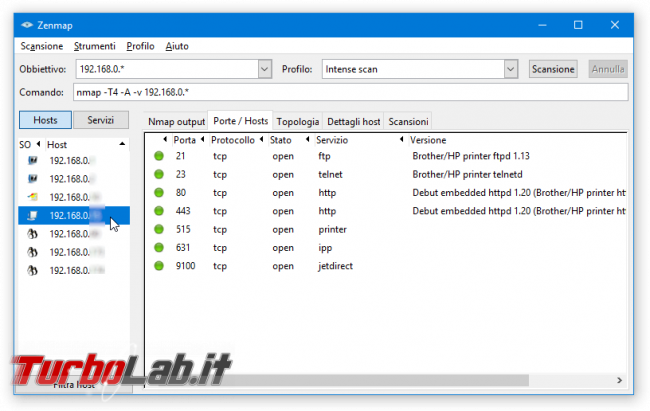Click the Zenmap eye icon in title bar

[x=27, y=25]
